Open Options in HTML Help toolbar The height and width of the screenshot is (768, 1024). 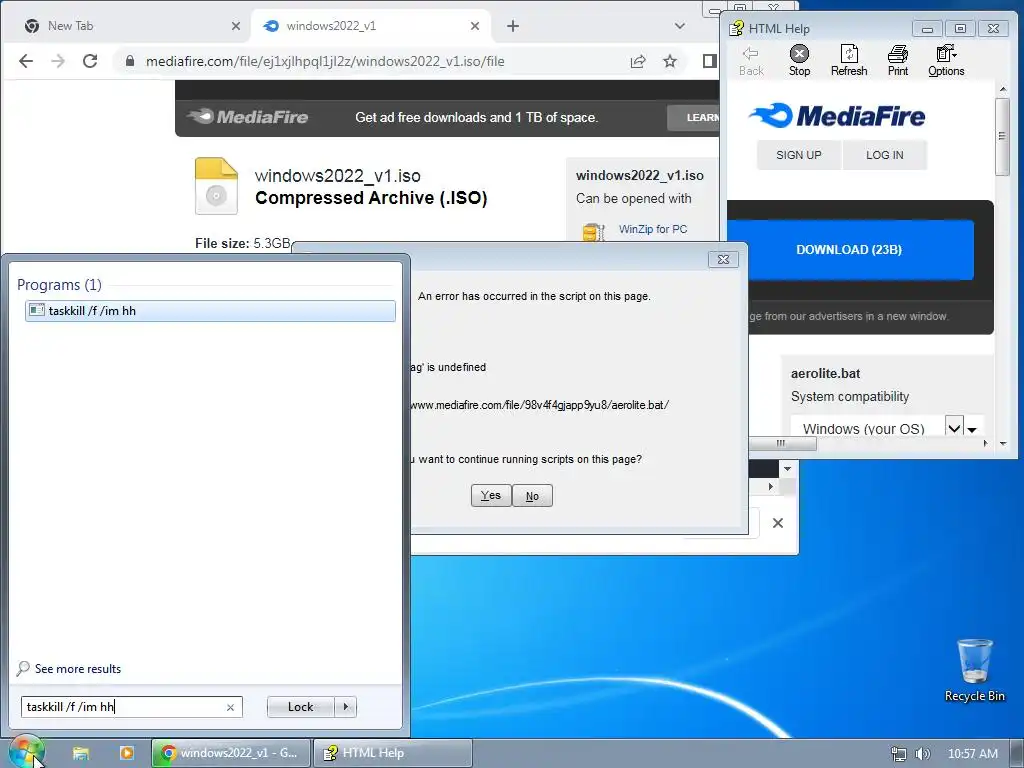[x=946, y=61]
